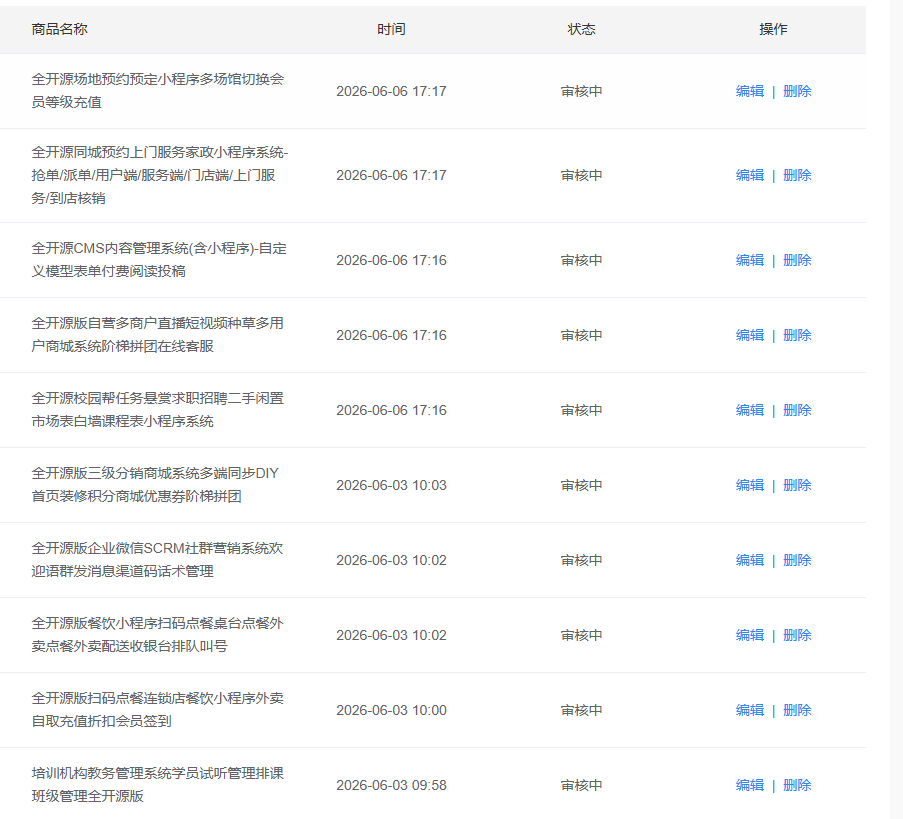Click 编辑 on the CMS内容管理系统 row
The image size is (903, 819).
pyautogui.click(x=750, y=260)
